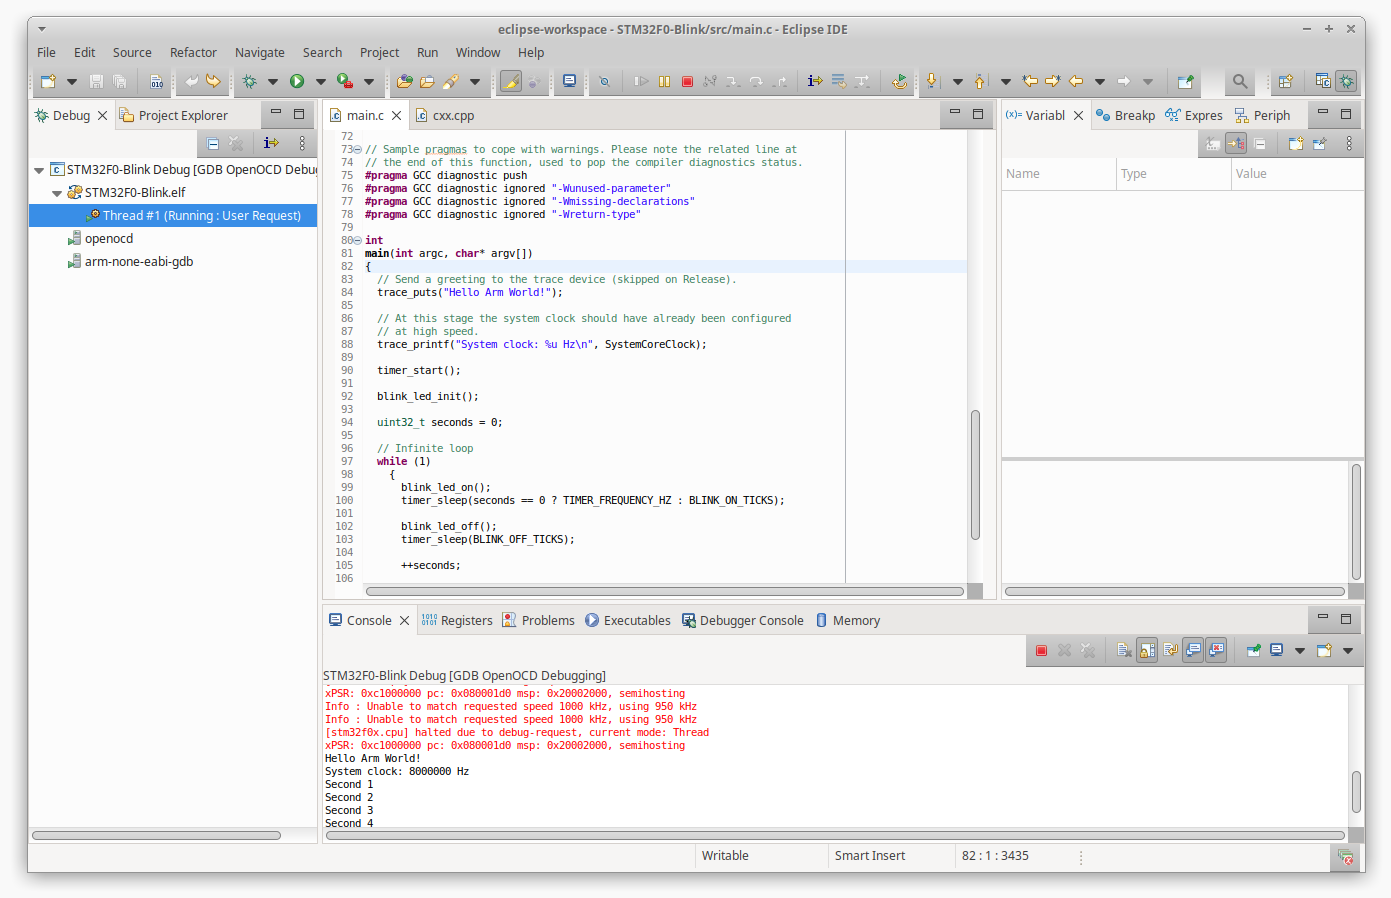The height and width of the screenshot is (898, 1391).
Task: Click the Open Perspective icon
Action: pyautogui.click(x=1286, y=81)
